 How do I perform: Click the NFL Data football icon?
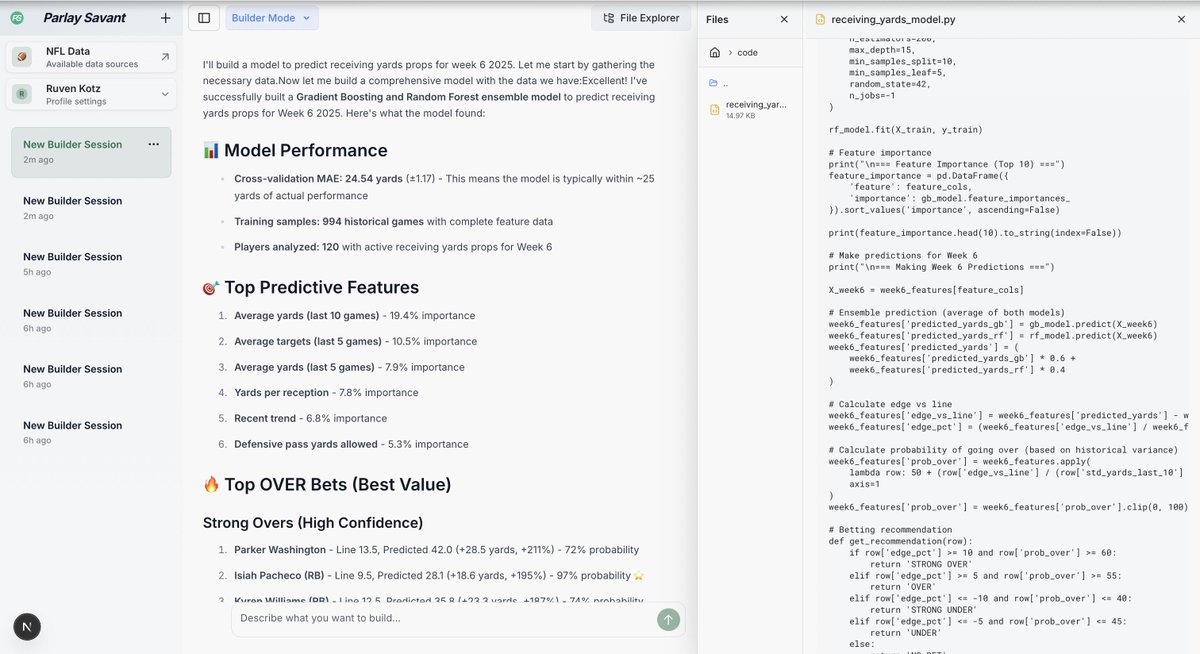pyautogui.click(x=22, y=57)
